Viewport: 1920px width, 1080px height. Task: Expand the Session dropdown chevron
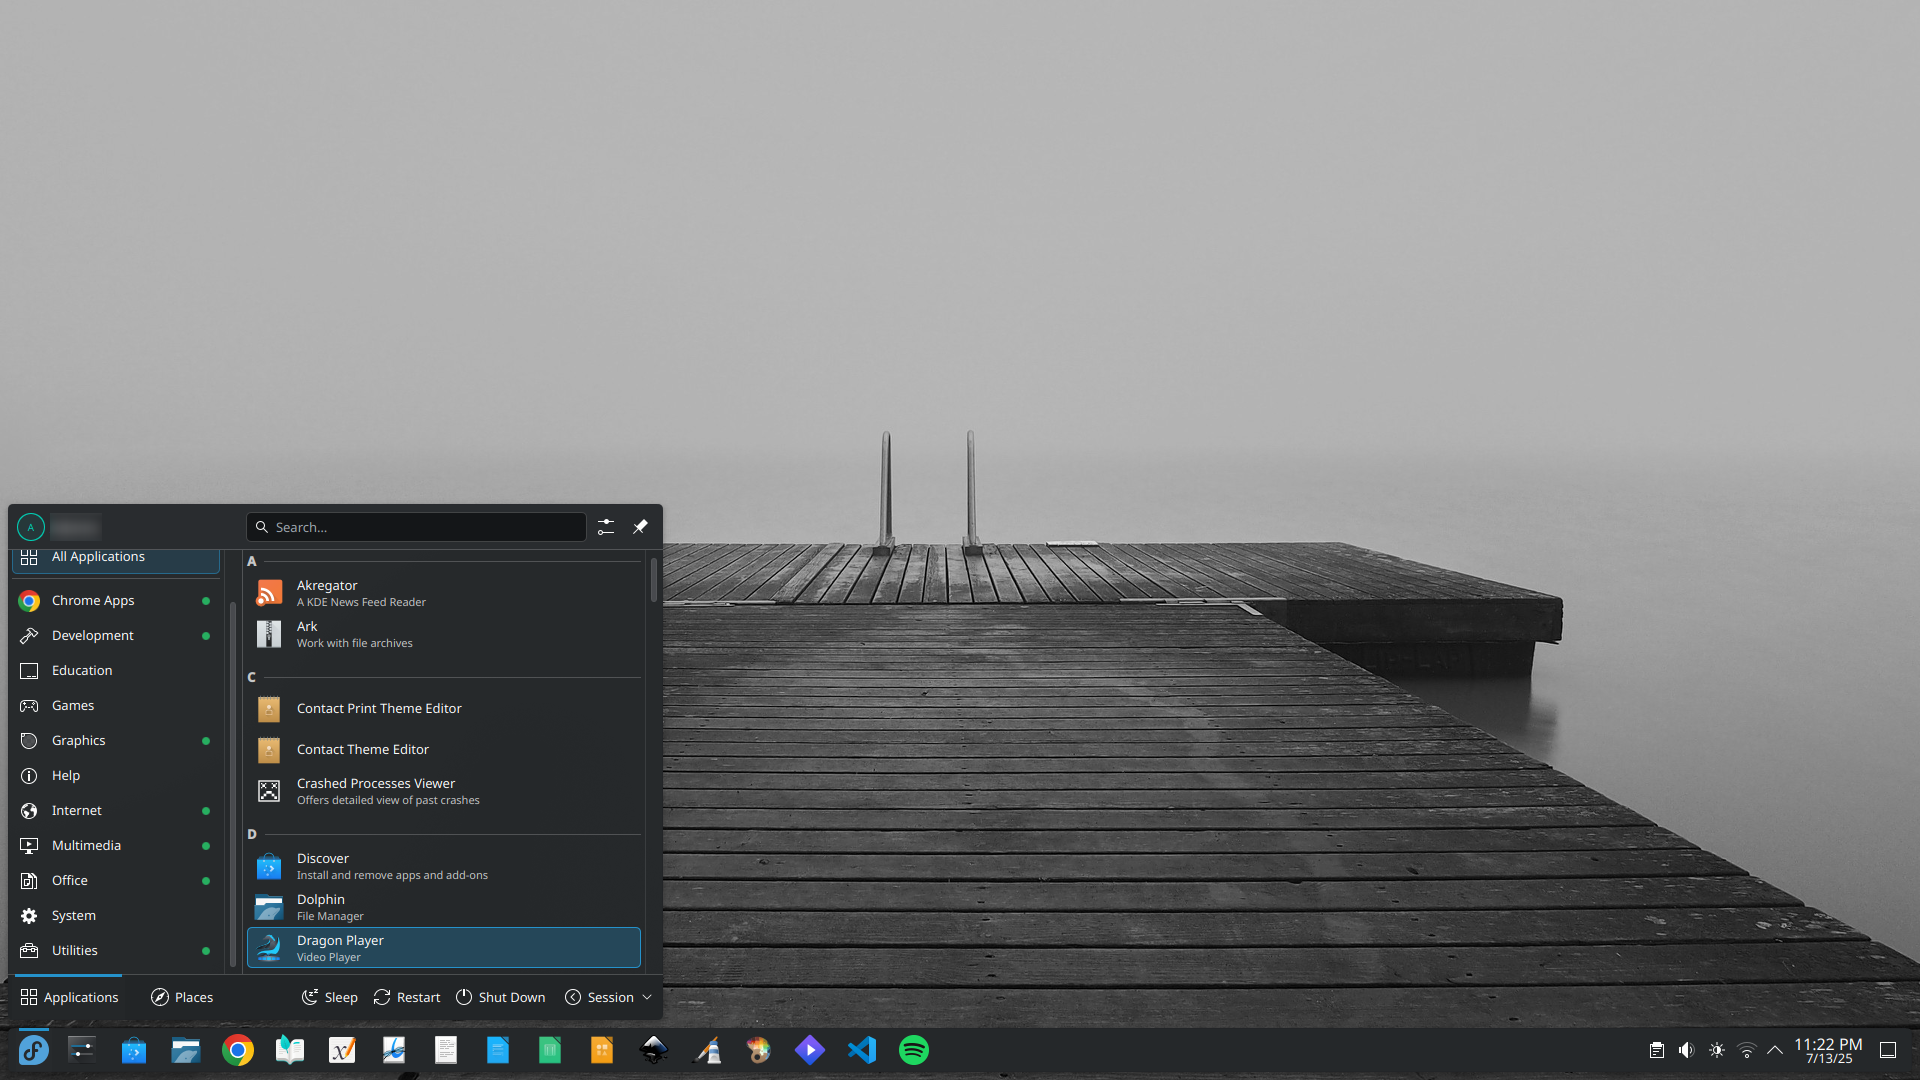[647, 997]
